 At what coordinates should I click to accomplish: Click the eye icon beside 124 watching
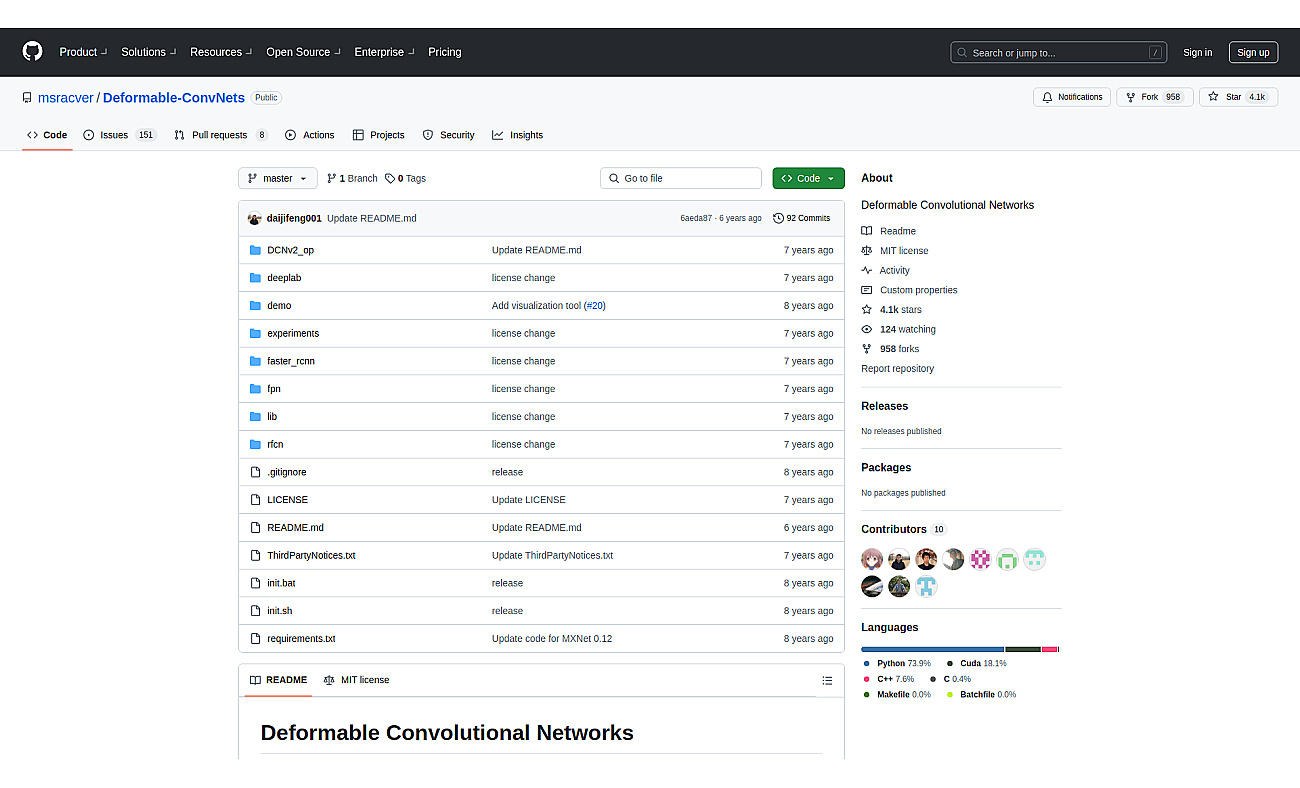[867, 329]
